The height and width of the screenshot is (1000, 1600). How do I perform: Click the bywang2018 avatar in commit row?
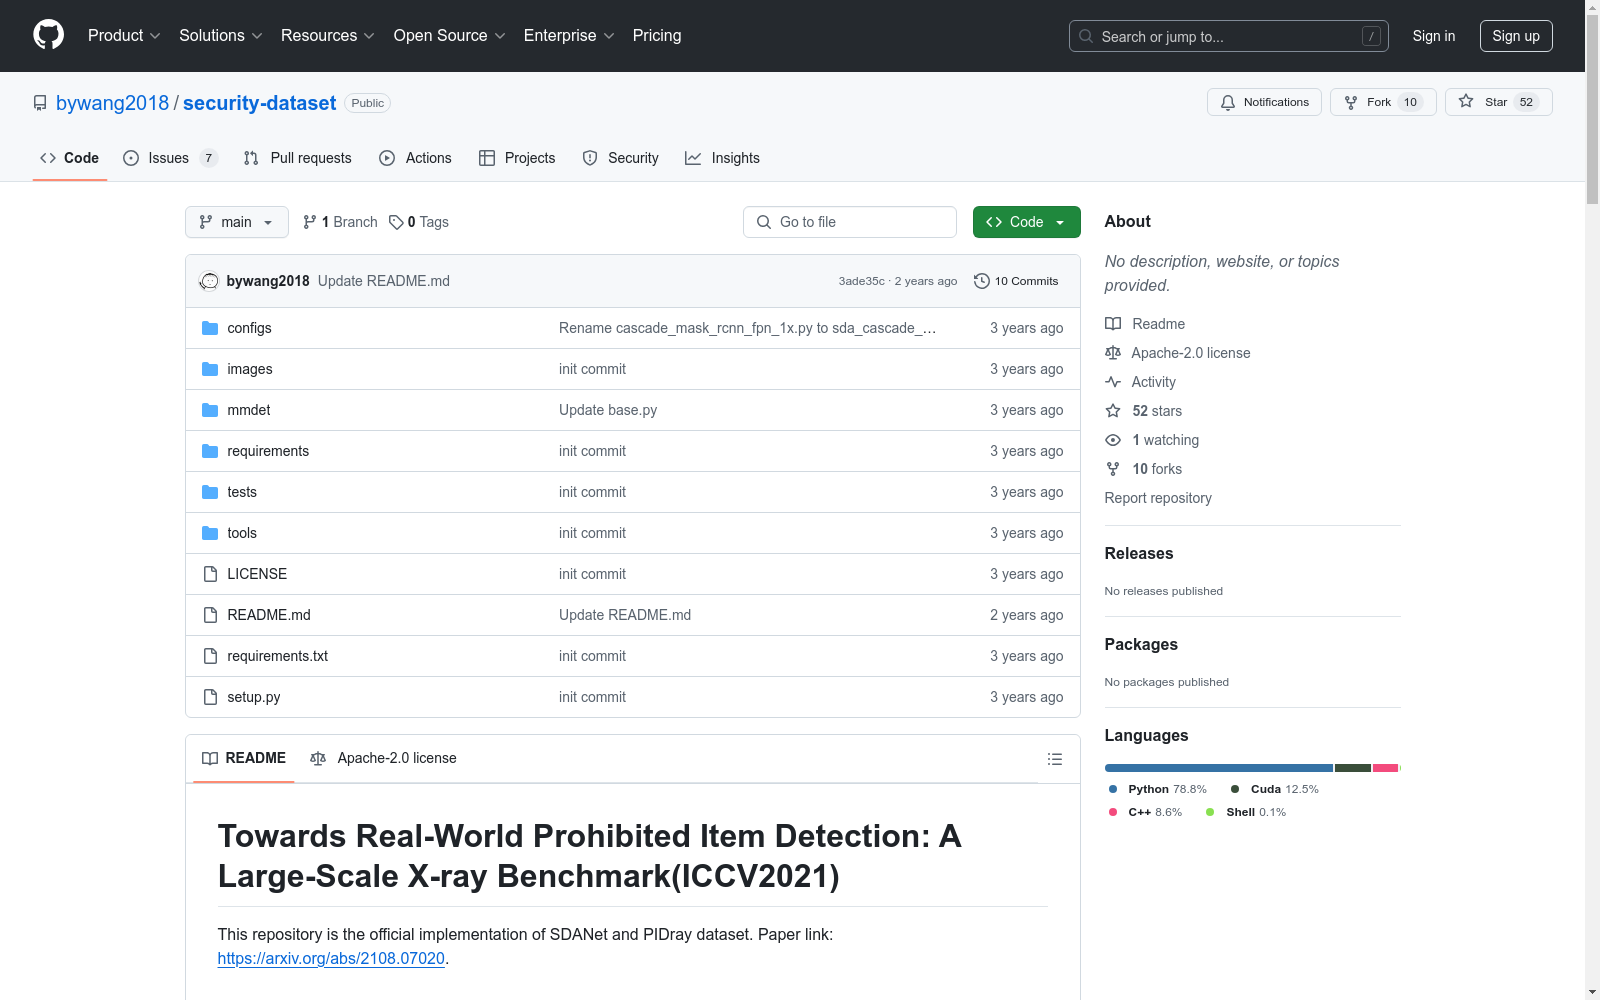[209, 281]
